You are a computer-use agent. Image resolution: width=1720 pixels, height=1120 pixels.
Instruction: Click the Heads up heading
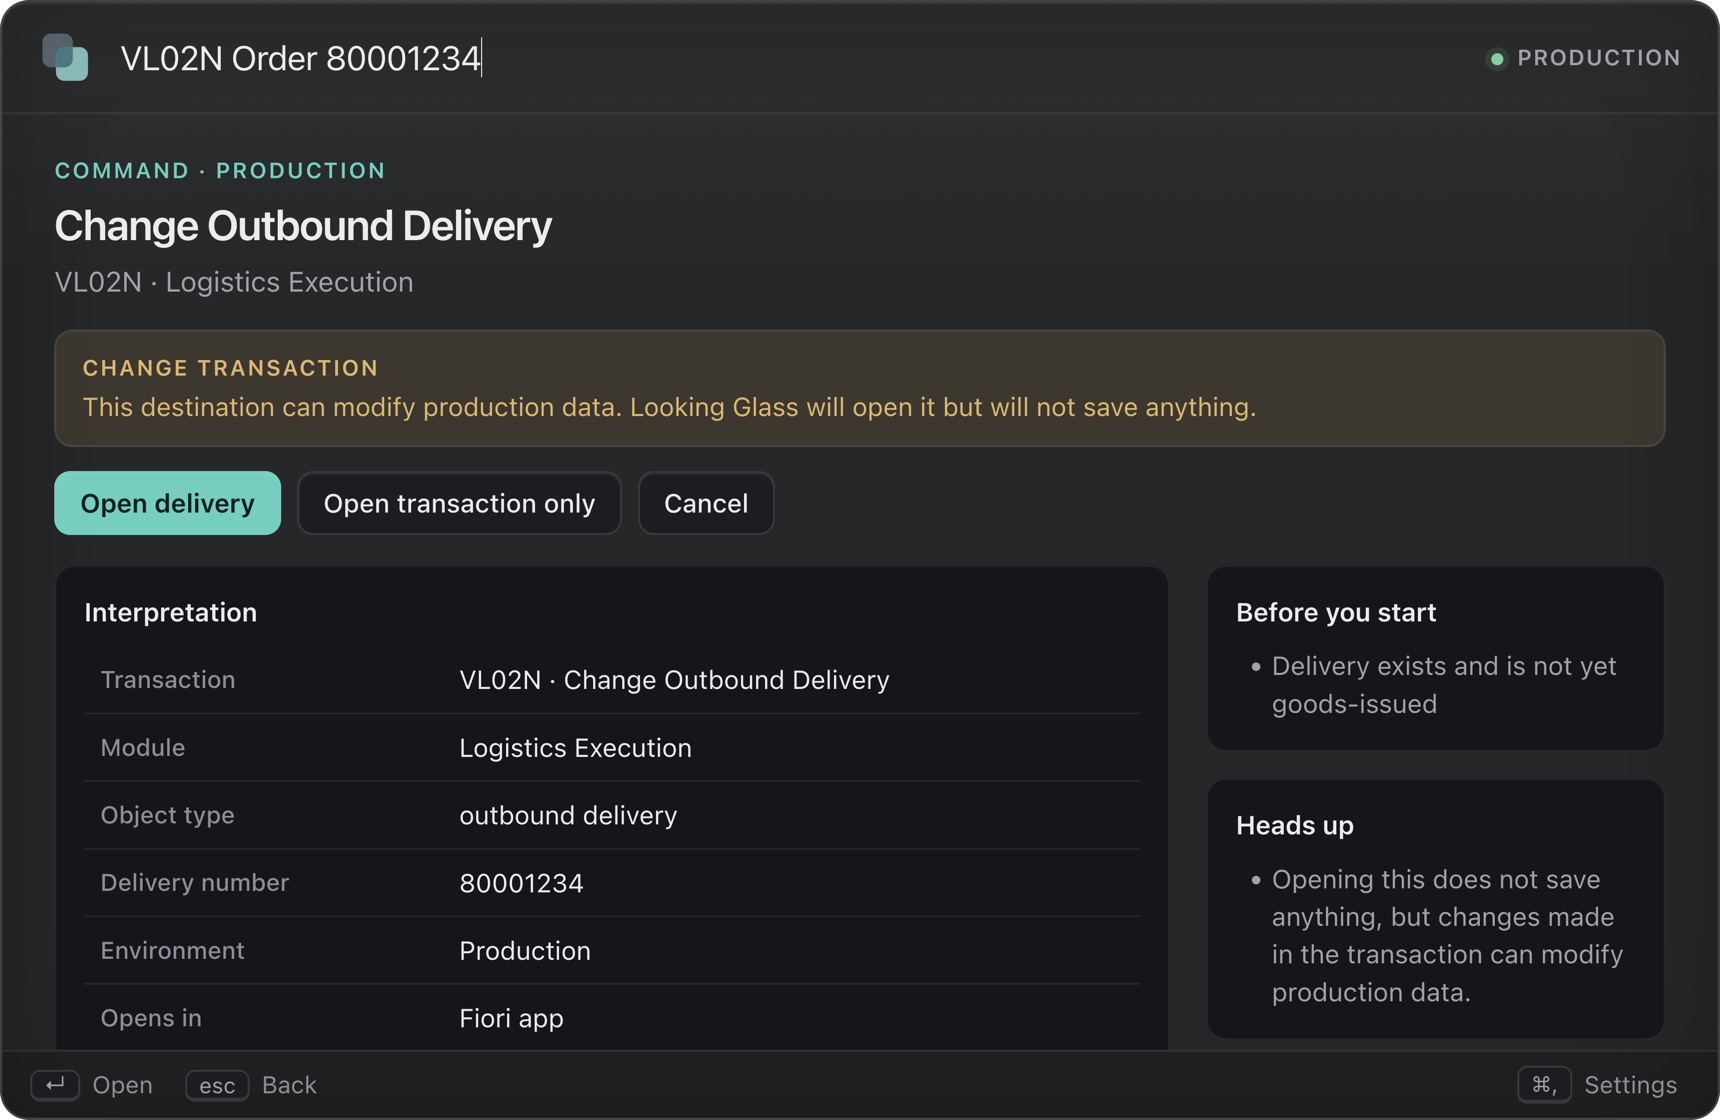tap(1295, 826)
